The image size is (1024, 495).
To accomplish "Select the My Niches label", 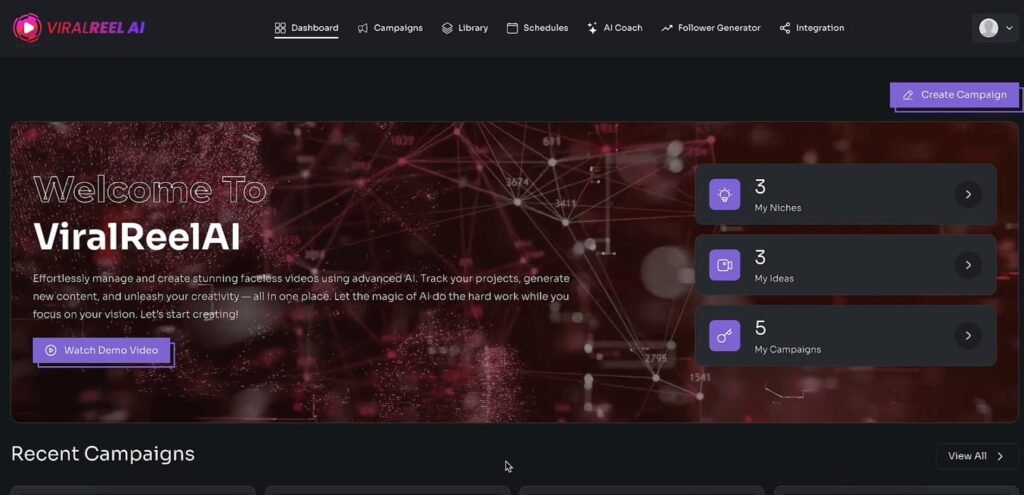I will click(x=778, y=208).
